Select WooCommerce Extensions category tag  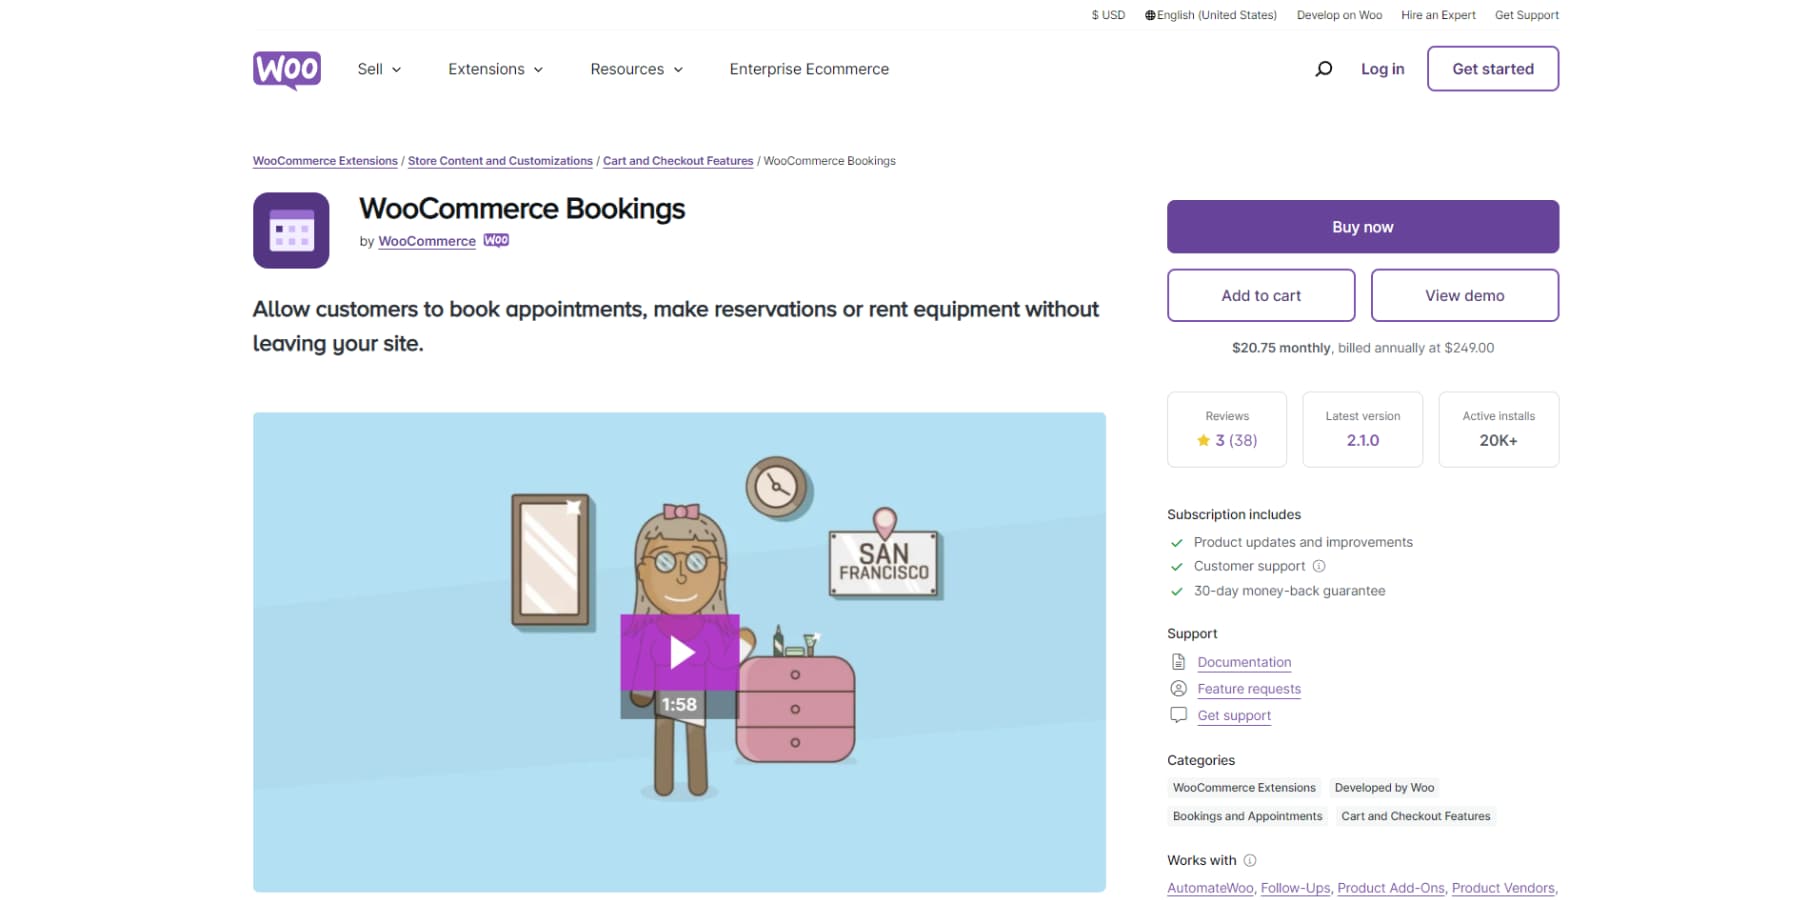1244,788
